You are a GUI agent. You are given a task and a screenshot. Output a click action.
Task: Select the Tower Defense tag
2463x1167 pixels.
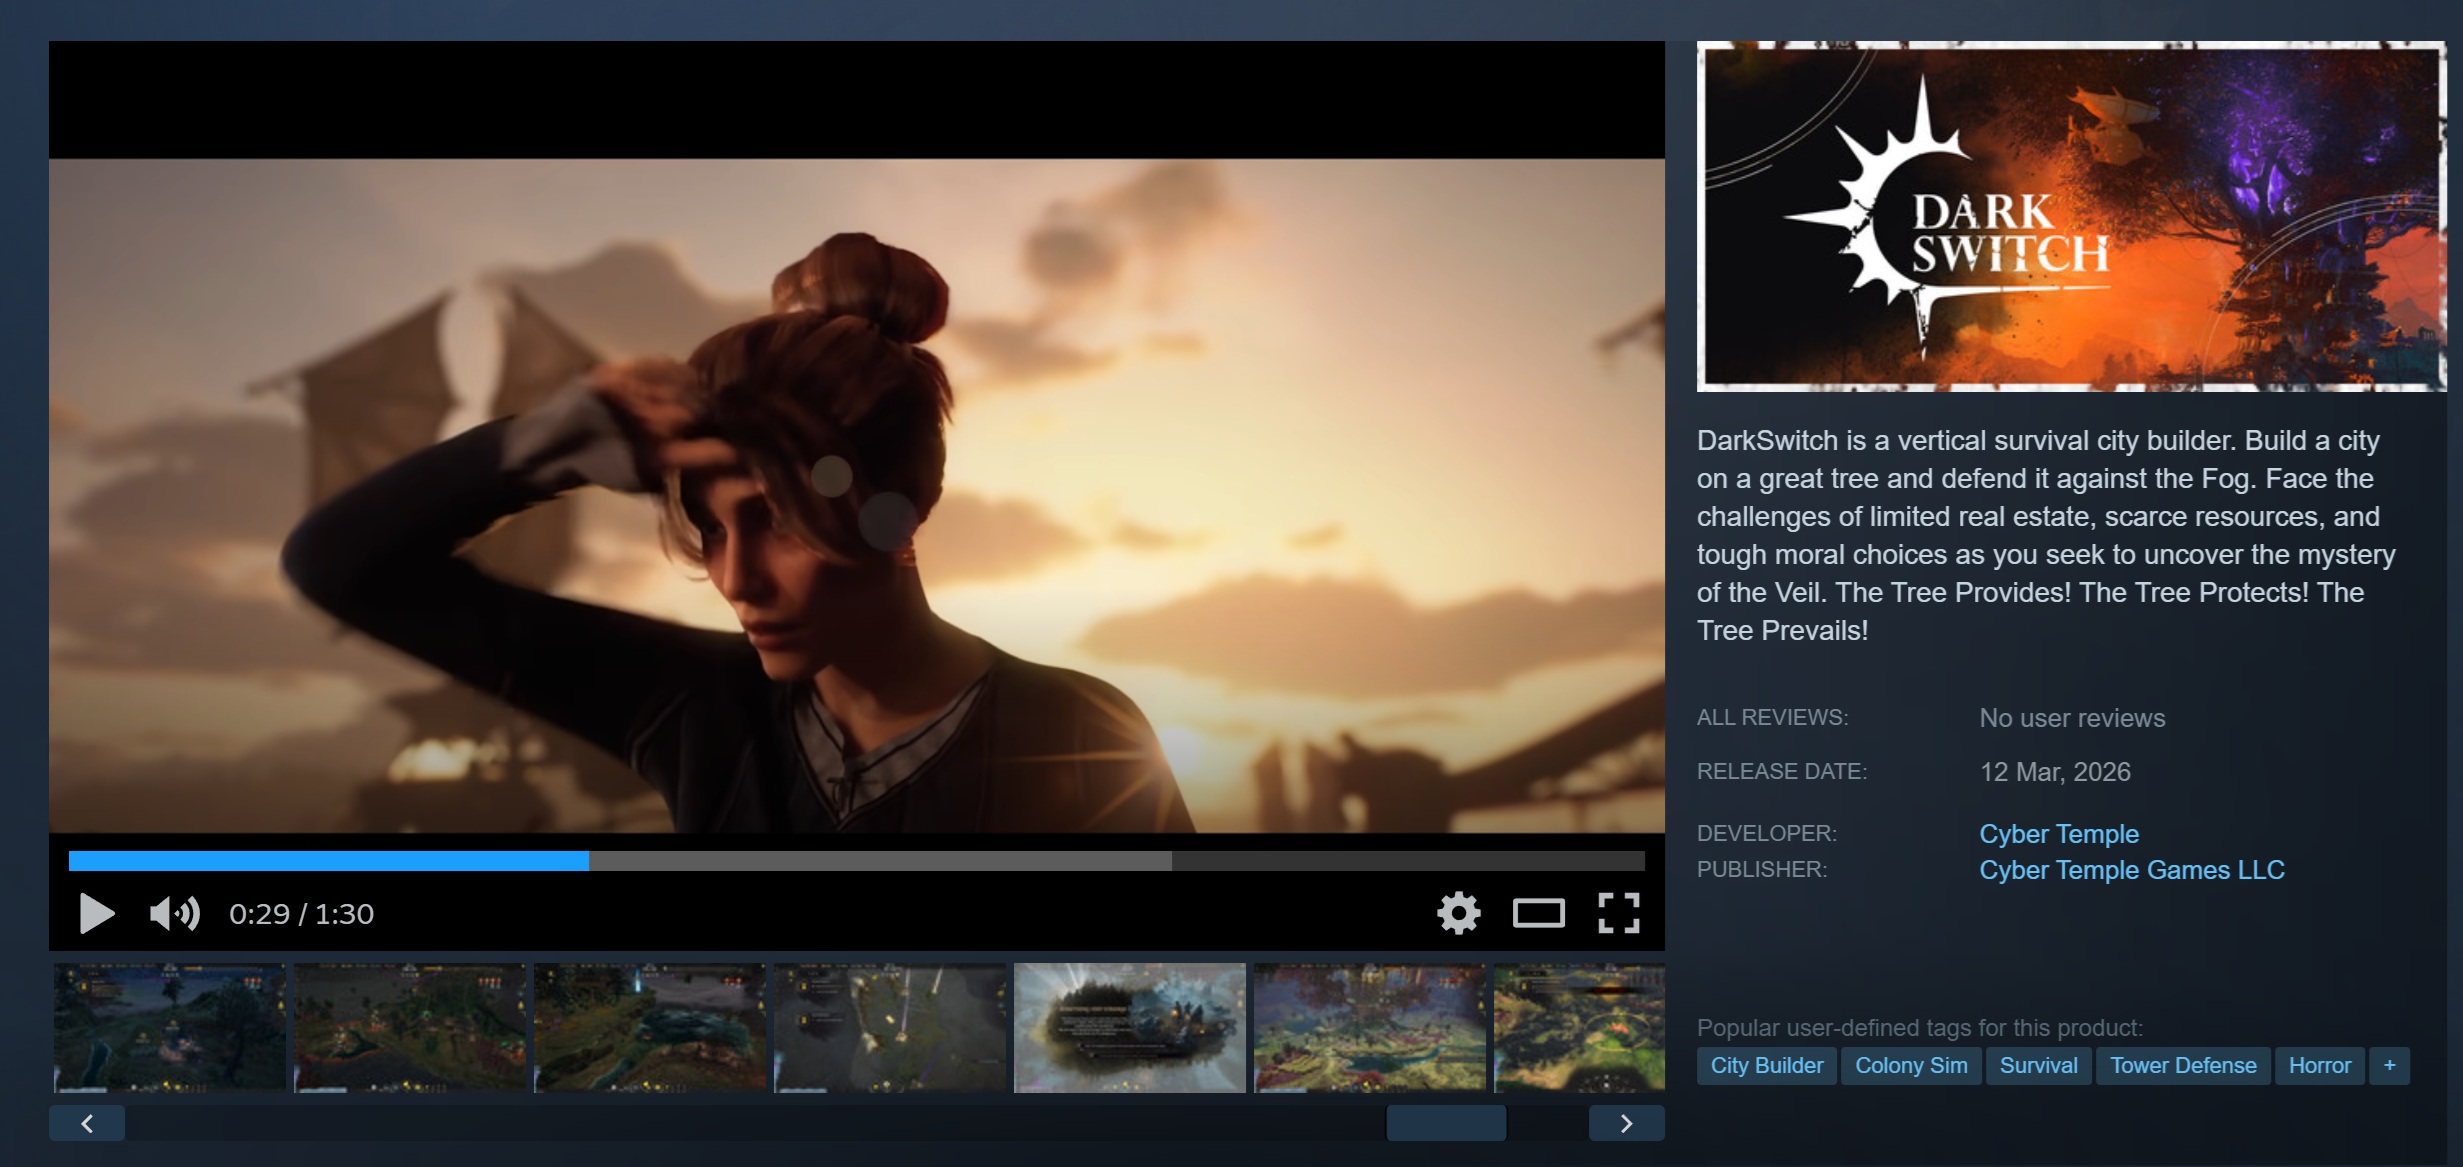tap(2182, 1065)
